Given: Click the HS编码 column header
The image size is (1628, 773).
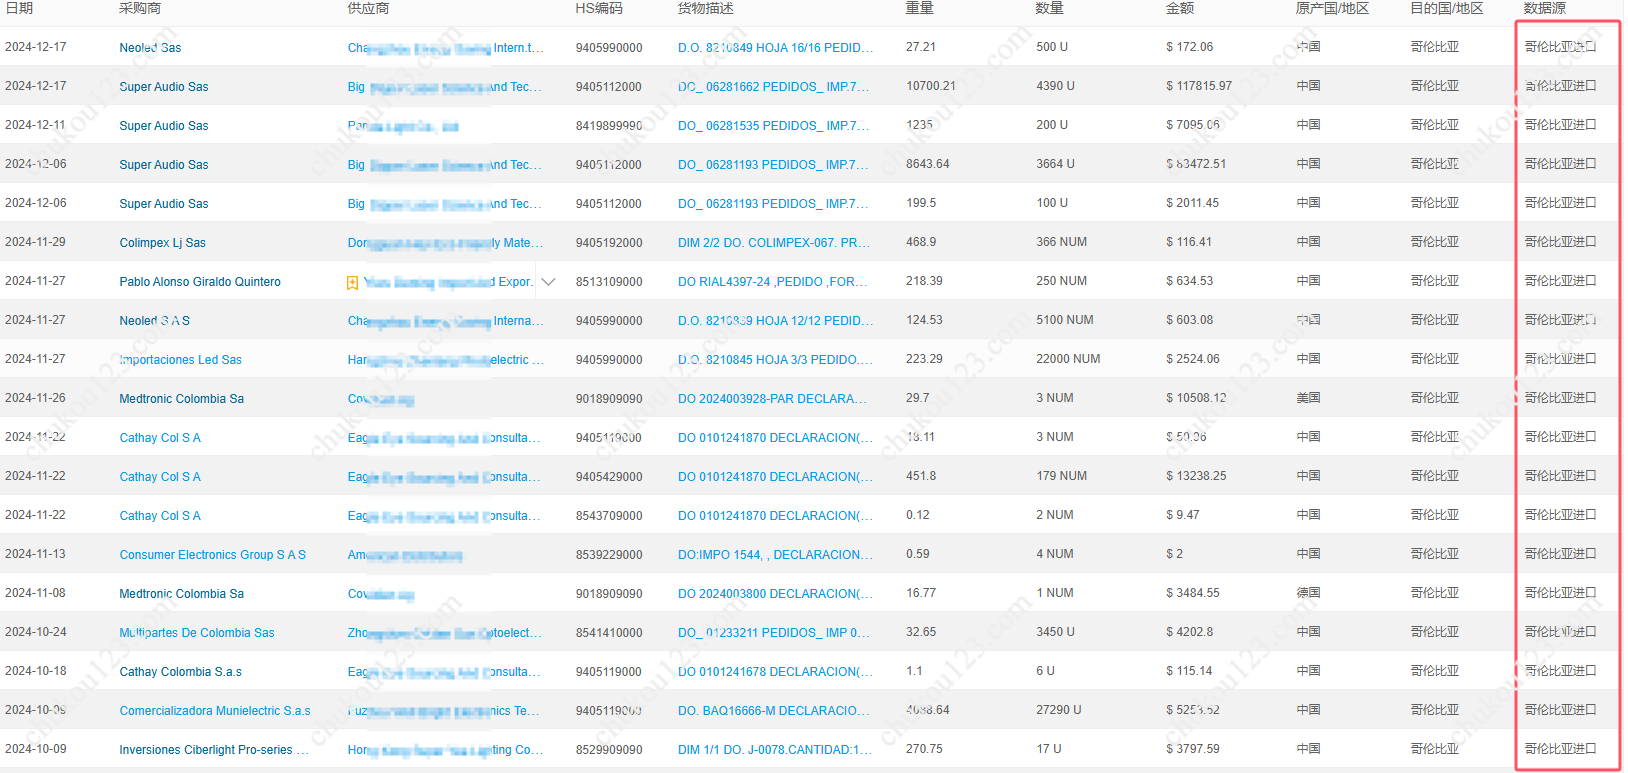Looking at the screenshot, I should (x=599, y=8).
